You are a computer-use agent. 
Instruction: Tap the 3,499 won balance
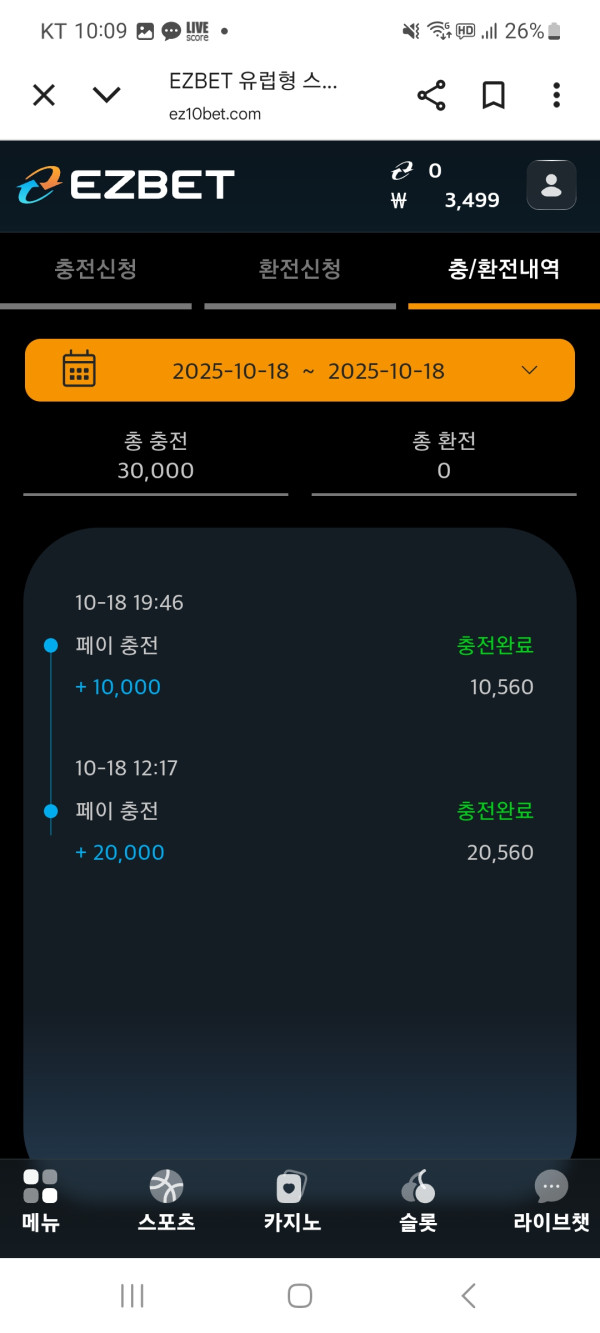pyautogui.click(x=471, y=200)
